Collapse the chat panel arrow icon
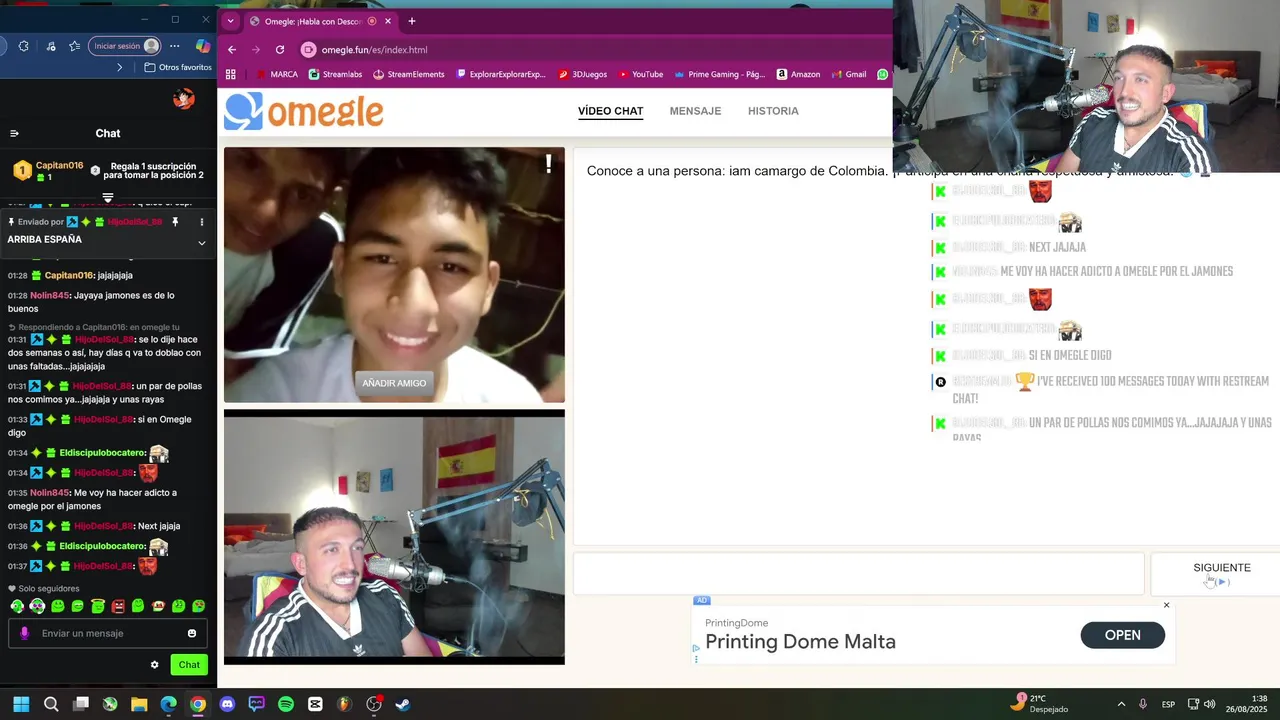 pos(14,133)
